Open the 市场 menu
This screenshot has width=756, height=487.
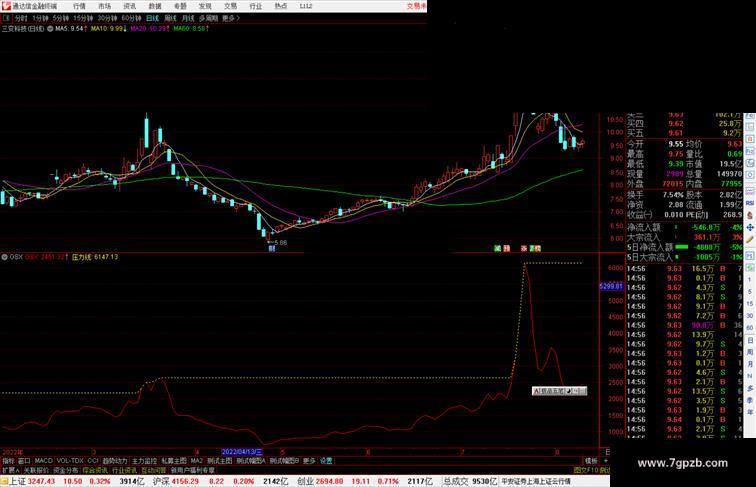pos(104,6)
